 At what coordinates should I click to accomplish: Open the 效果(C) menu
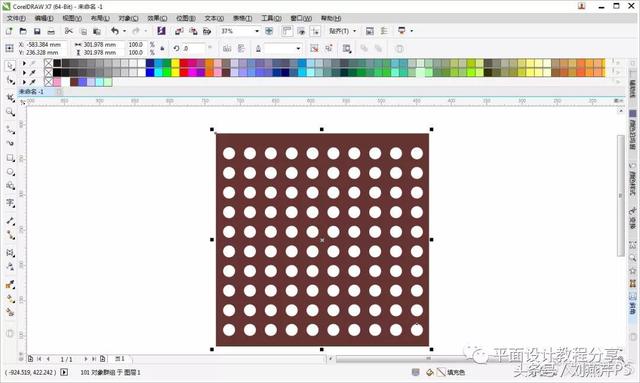pyautogui.click(x=157, y=18)
